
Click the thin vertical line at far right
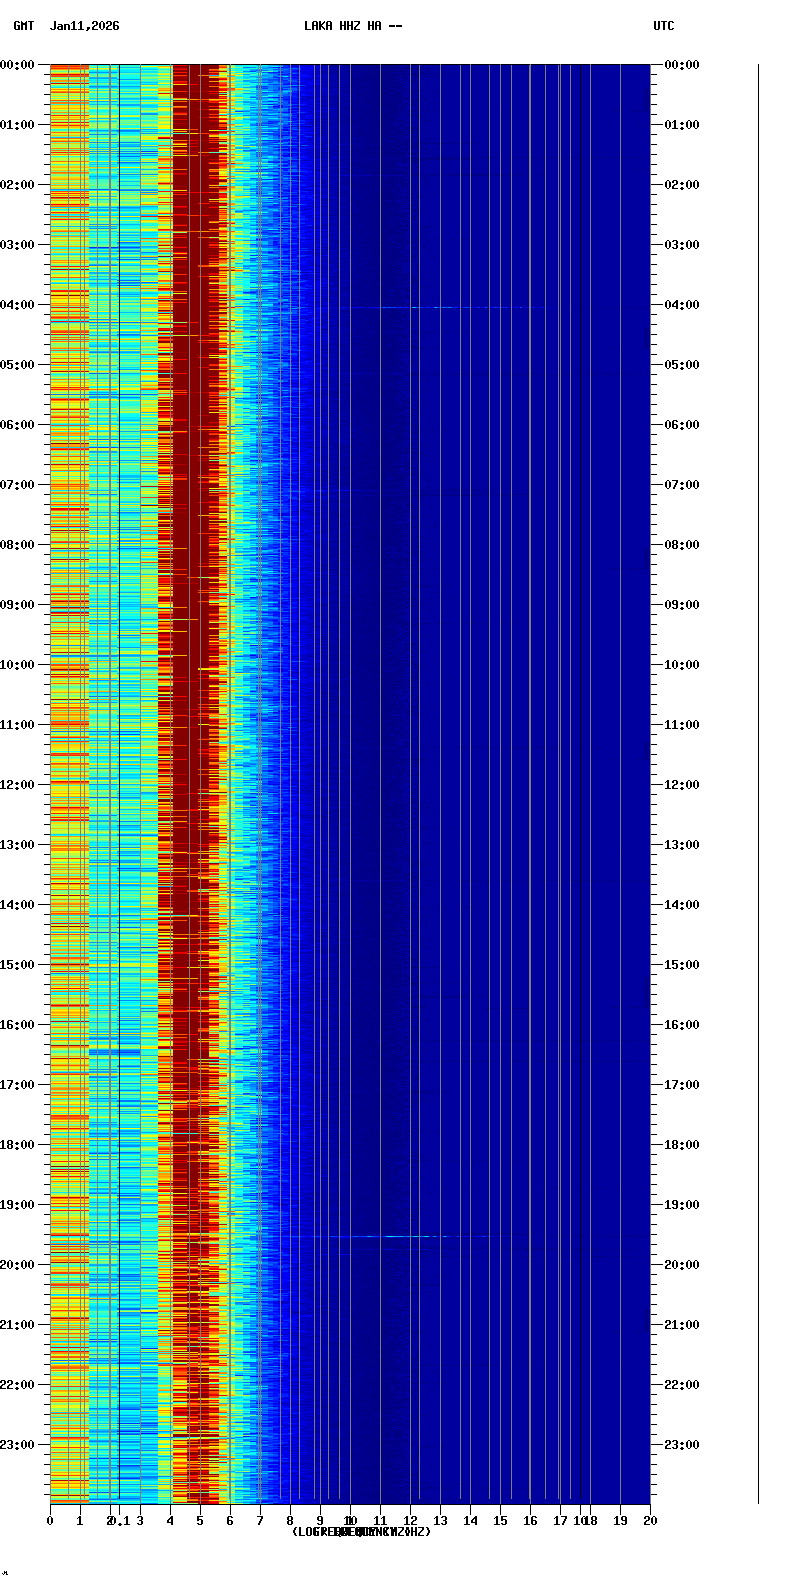pos(758,780)
